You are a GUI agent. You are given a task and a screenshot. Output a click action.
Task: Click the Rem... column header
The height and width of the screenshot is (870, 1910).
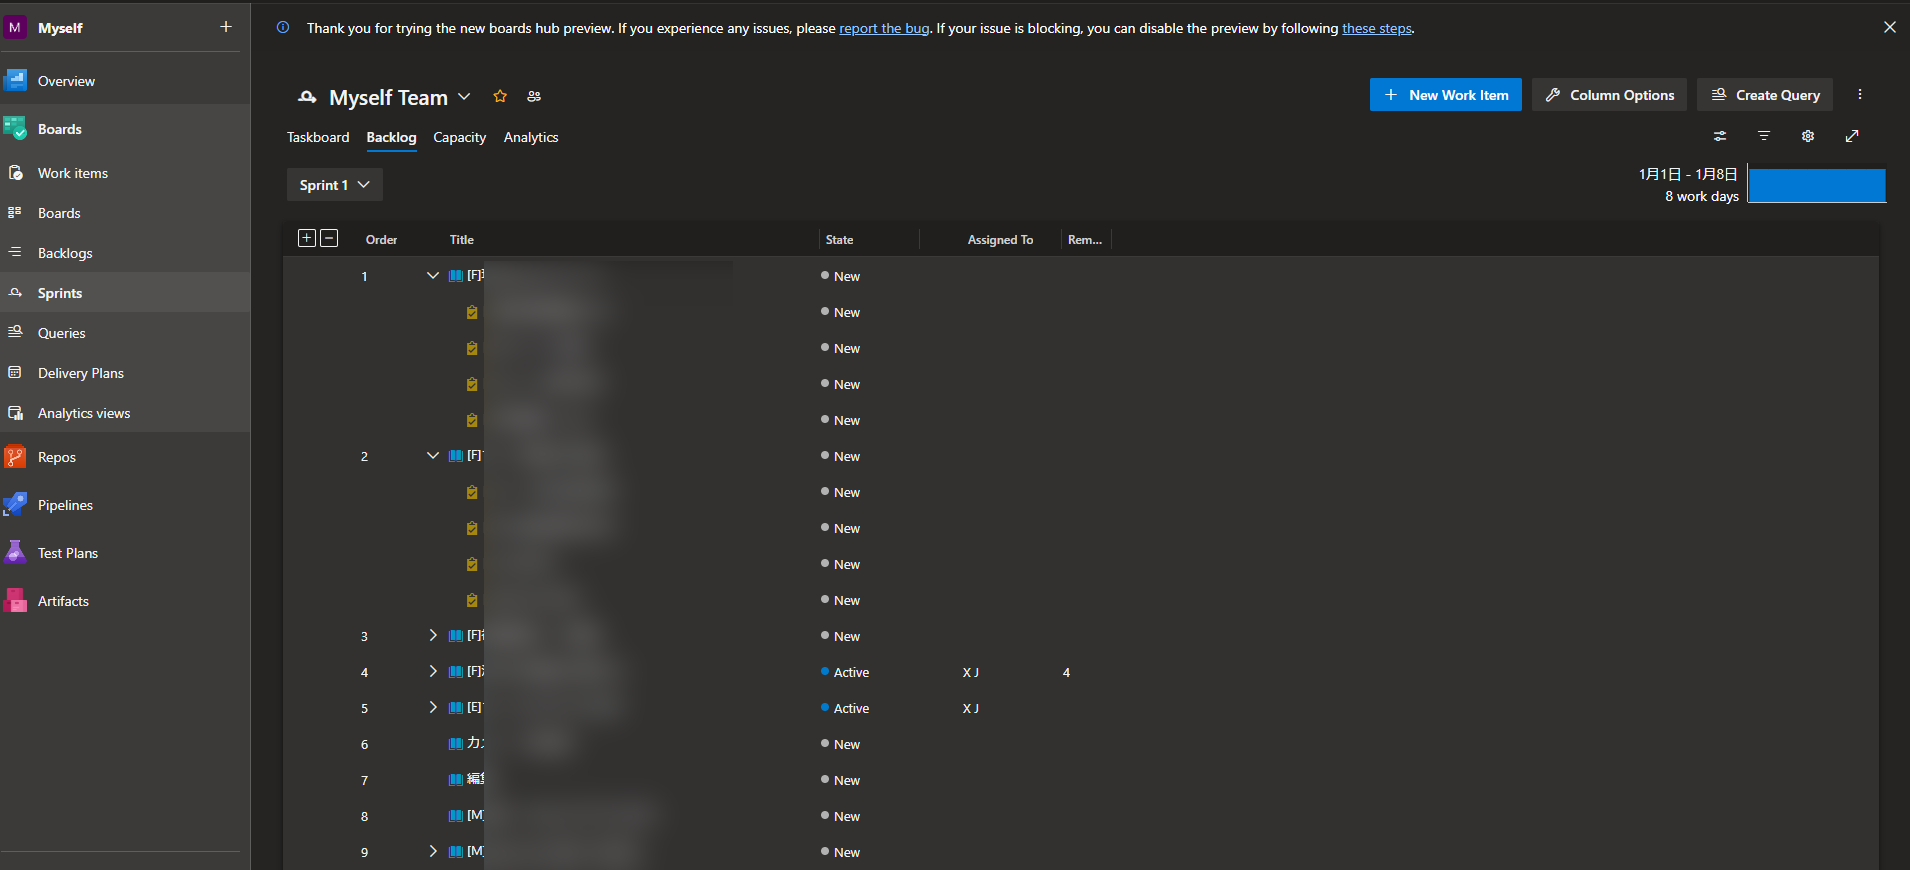(1085, 240)
